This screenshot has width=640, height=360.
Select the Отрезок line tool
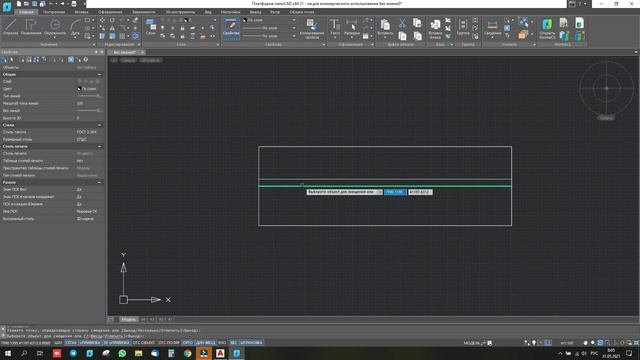pyautogui.click(x=11, y=27)
